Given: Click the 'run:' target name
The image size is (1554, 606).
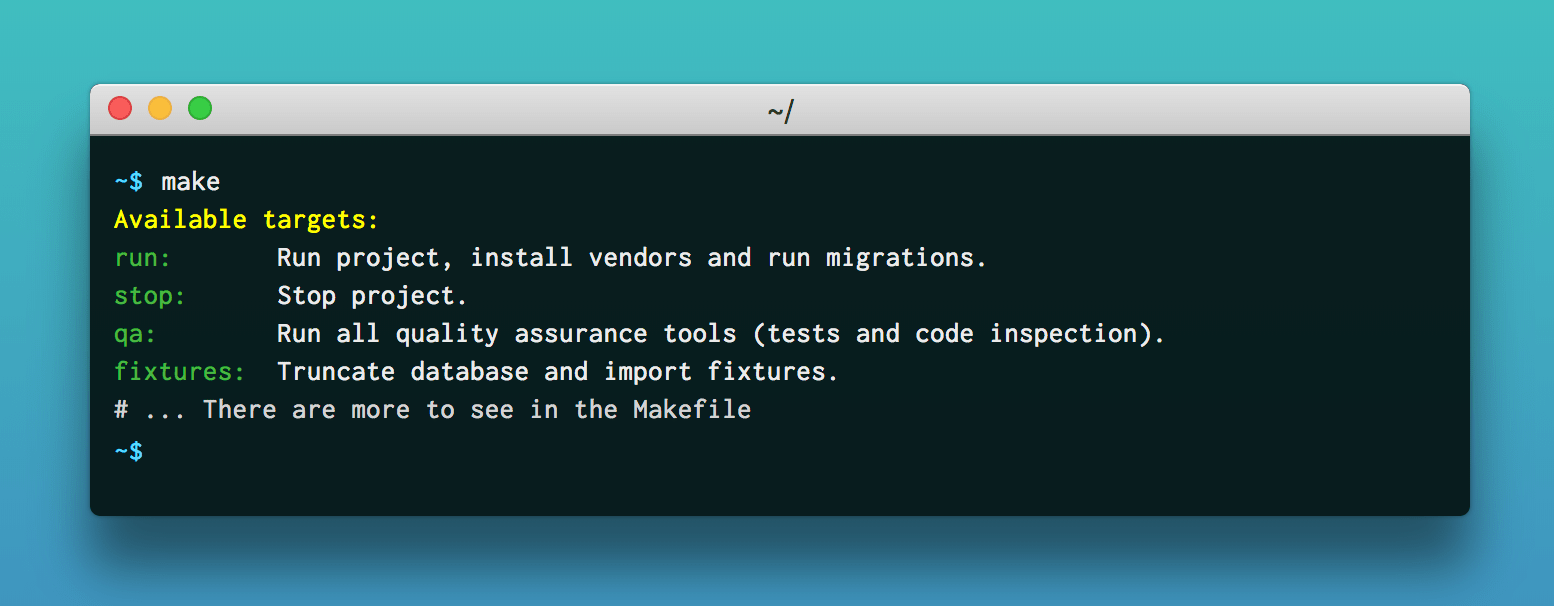Looking at the screenshot, I should (x=143, y=258).
